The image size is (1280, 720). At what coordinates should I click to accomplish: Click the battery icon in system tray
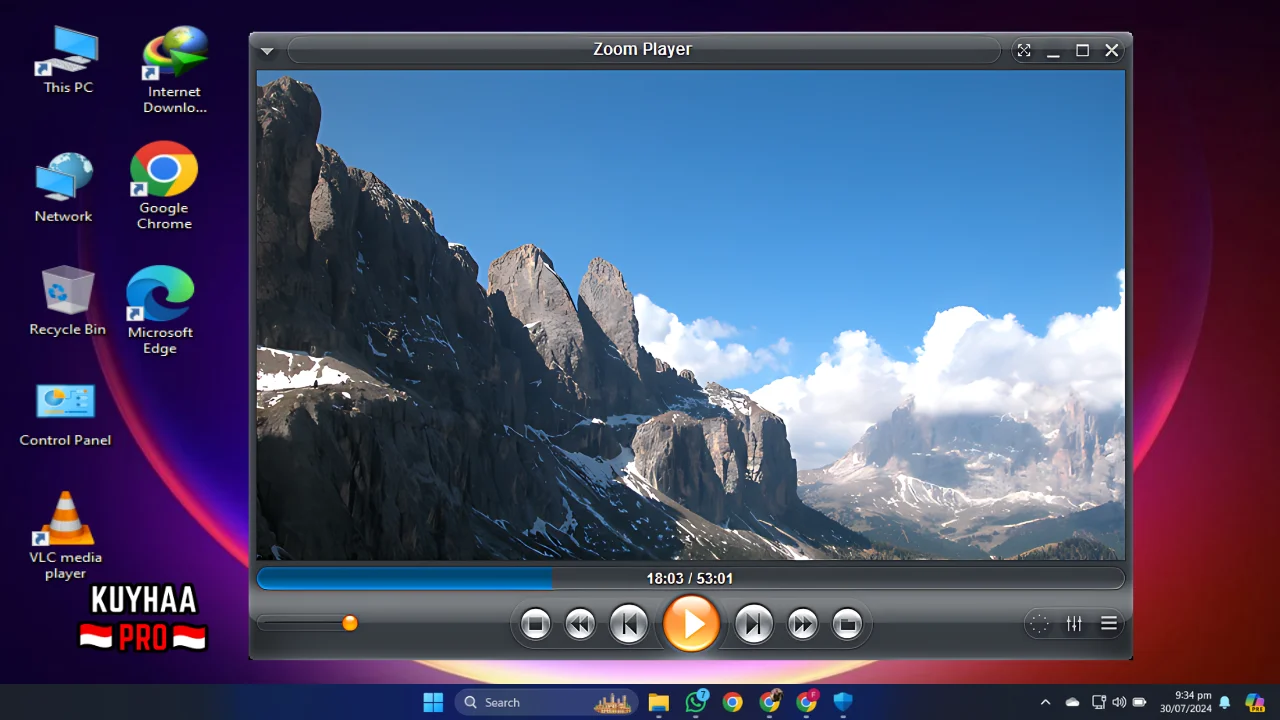coord(1139,702)
